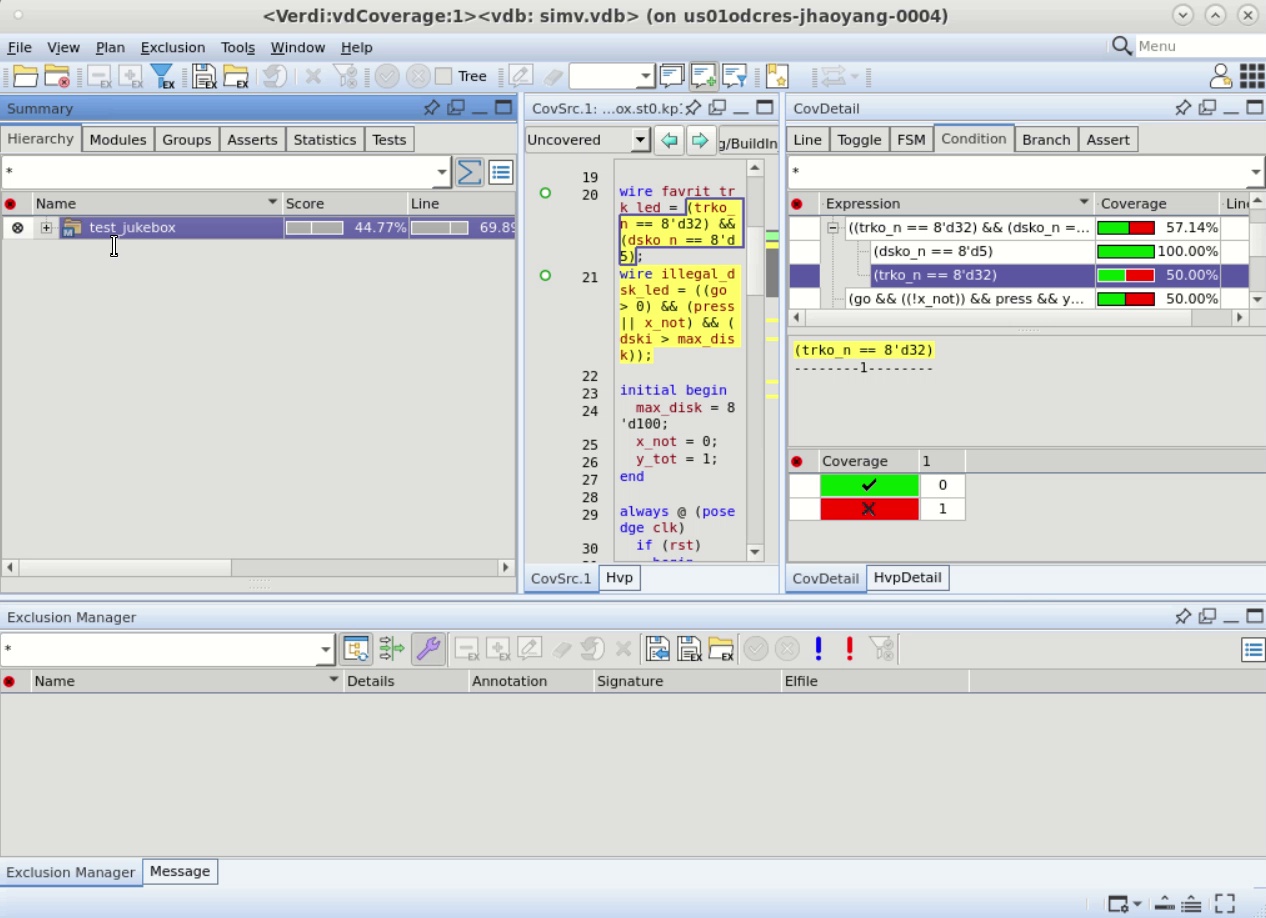
Task: Switch to the Toggle coverage tab
Action: (x=858, y=140)
